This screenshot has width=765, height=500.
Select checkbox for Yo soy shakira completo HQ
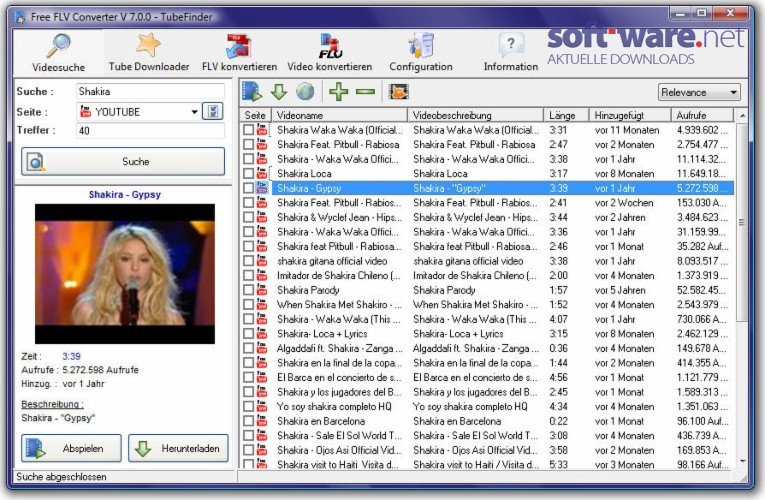(248, 406)
